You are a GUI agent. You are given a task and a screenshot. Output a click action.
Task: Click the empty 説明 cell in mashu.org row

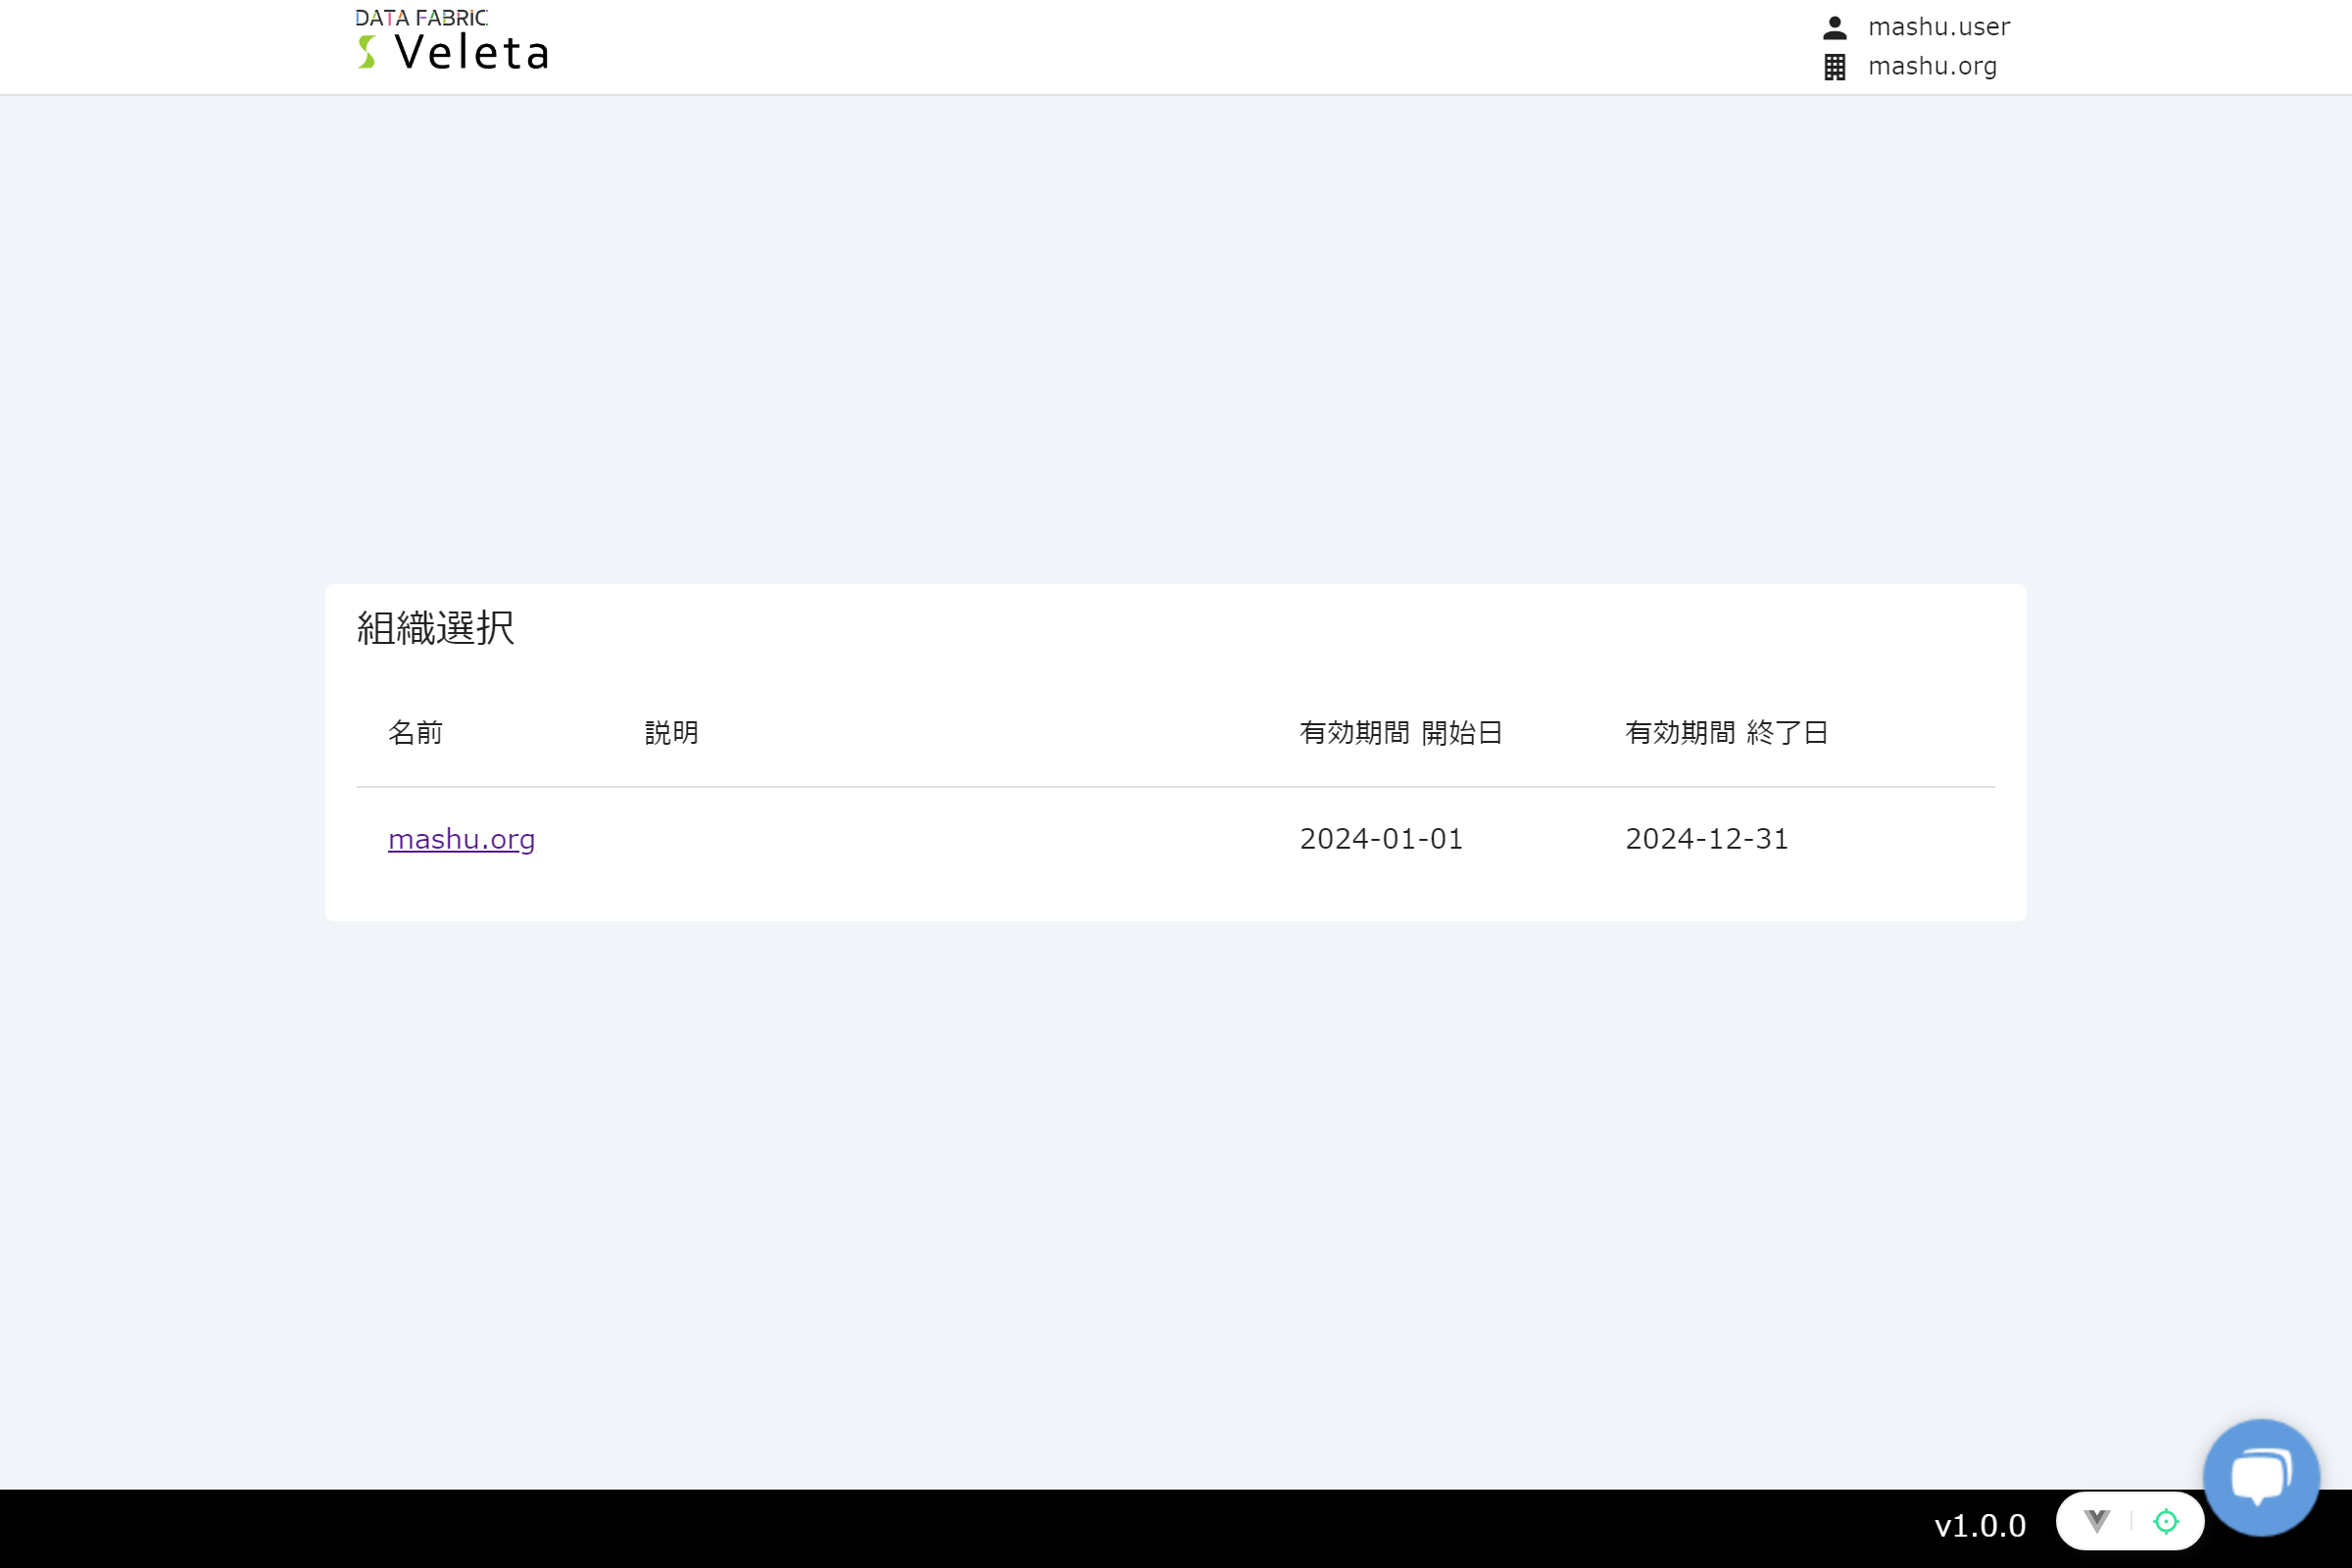tap(950, 839)
